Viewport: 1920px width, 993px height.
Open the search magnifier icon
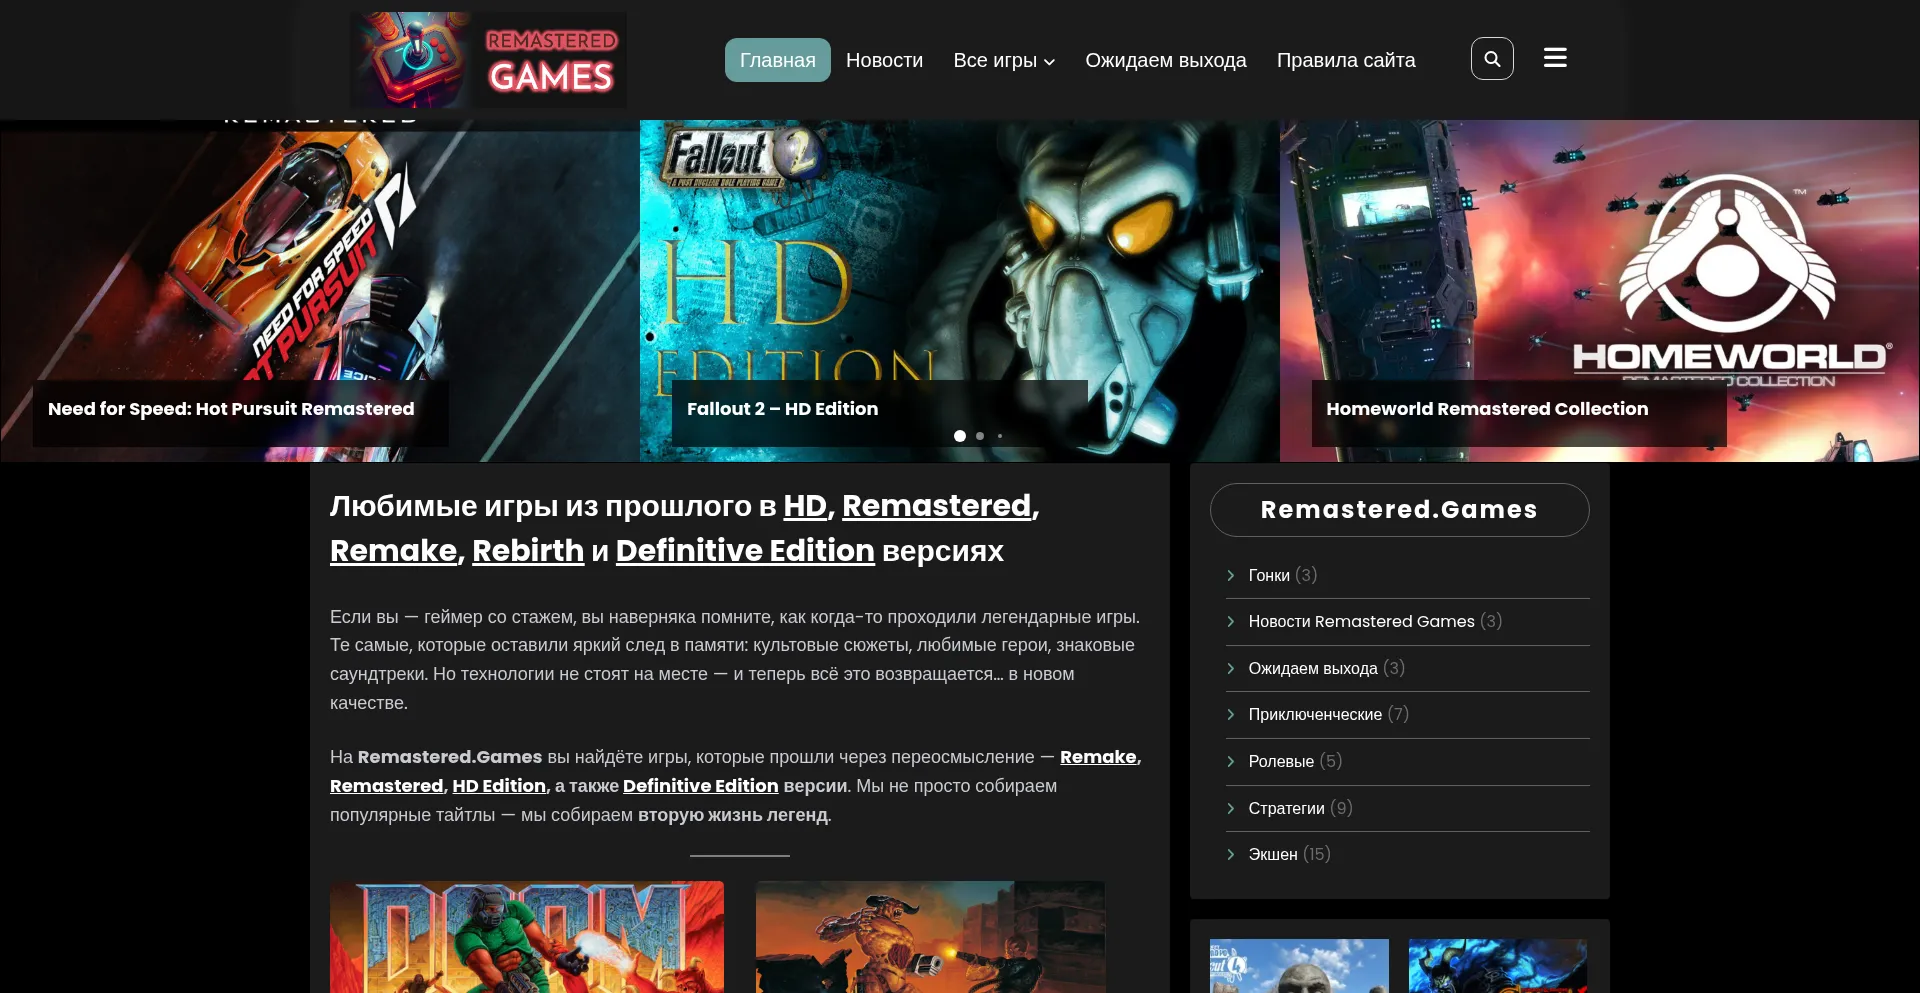1492,59
